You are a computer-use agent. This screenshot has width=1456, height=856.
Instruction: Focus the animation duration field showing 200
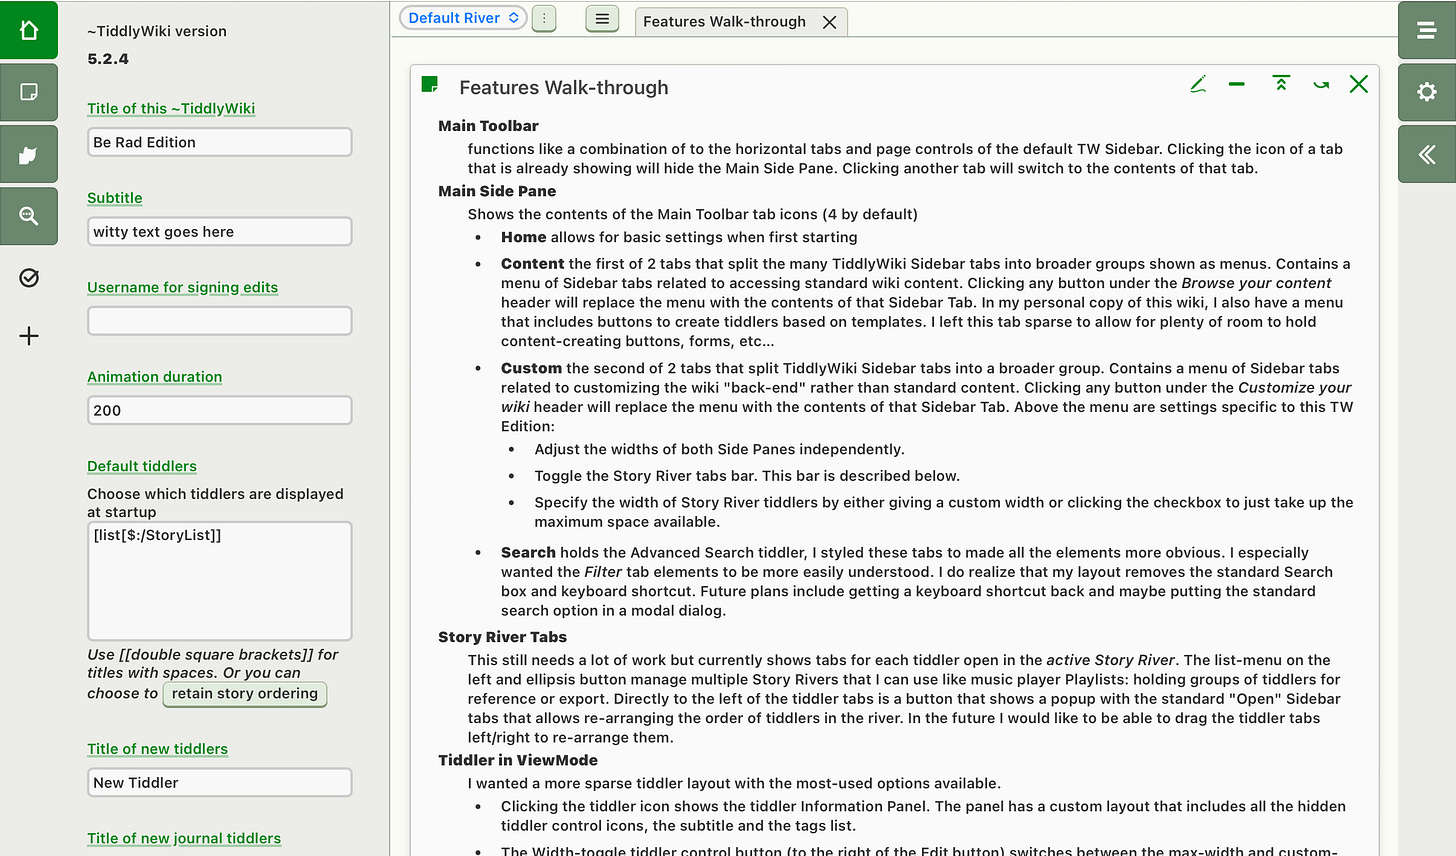220,410
